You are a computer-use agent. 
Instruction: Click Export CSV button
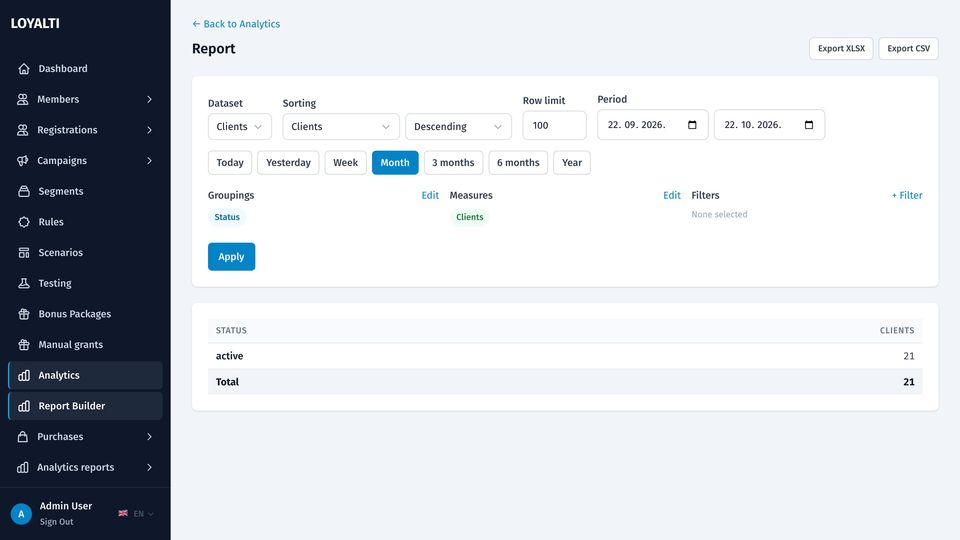pos(909,48)
